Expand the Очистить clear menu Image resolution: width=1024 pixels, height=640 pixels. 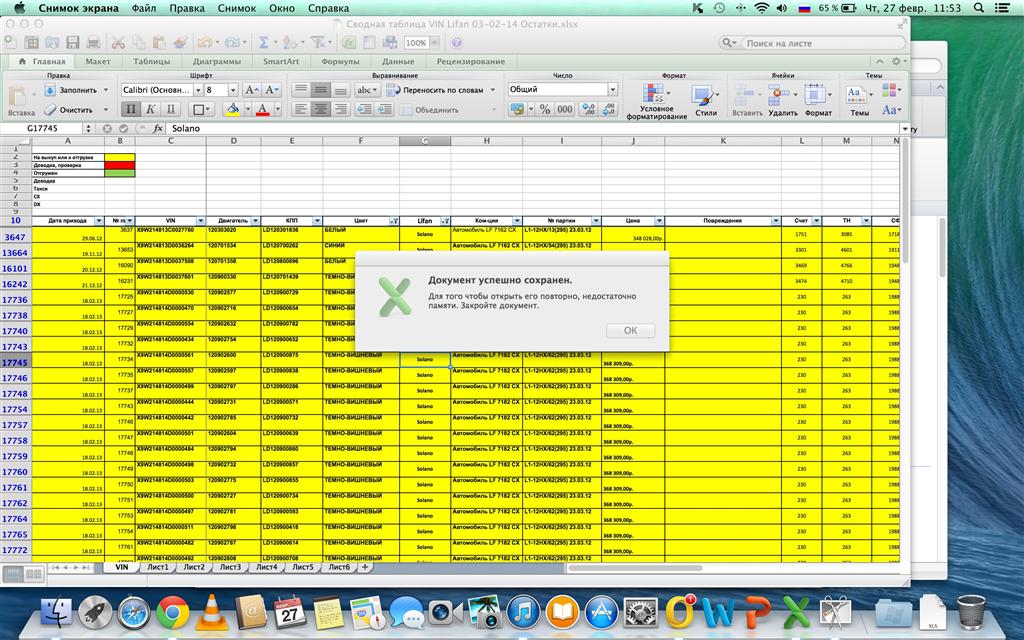coord(106,110)
